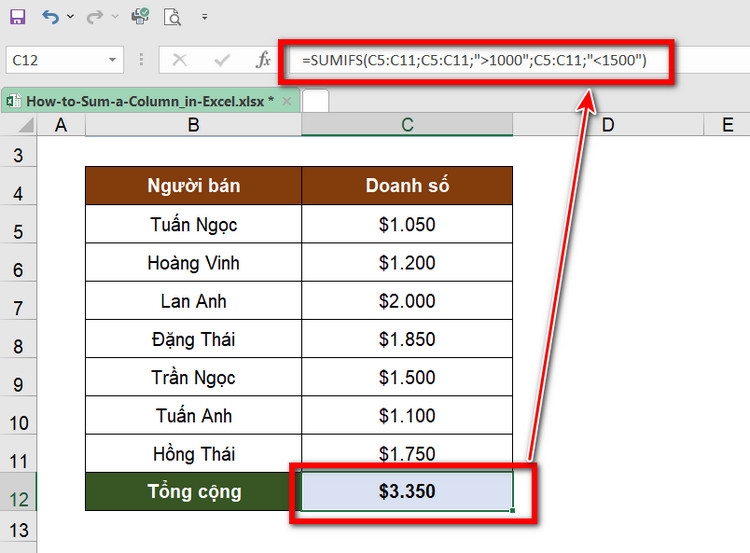Click cell '$1.050'

point(407,224)
